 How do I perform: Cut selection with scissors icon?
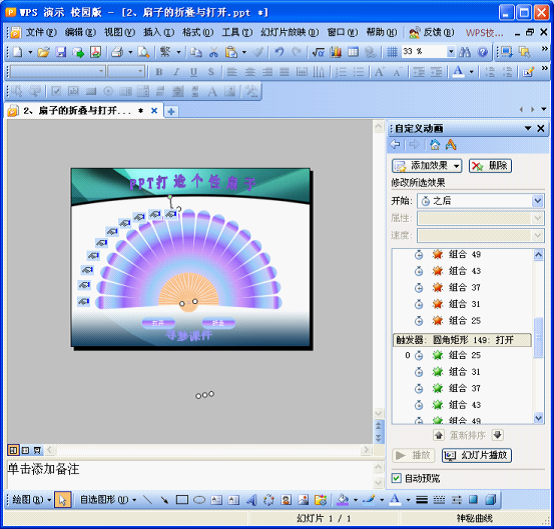[x=213, y=52]
